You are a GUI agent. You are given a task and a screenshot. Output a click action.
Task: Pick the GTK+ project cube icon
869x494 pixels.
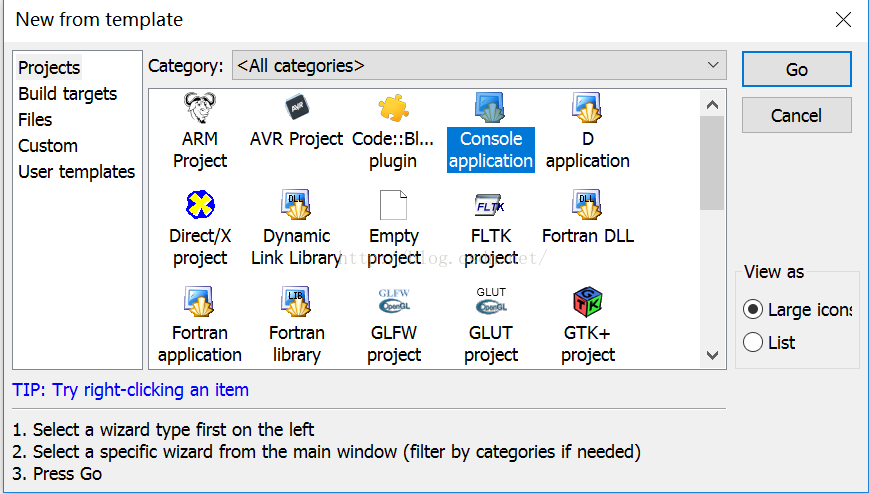point(587,302)
